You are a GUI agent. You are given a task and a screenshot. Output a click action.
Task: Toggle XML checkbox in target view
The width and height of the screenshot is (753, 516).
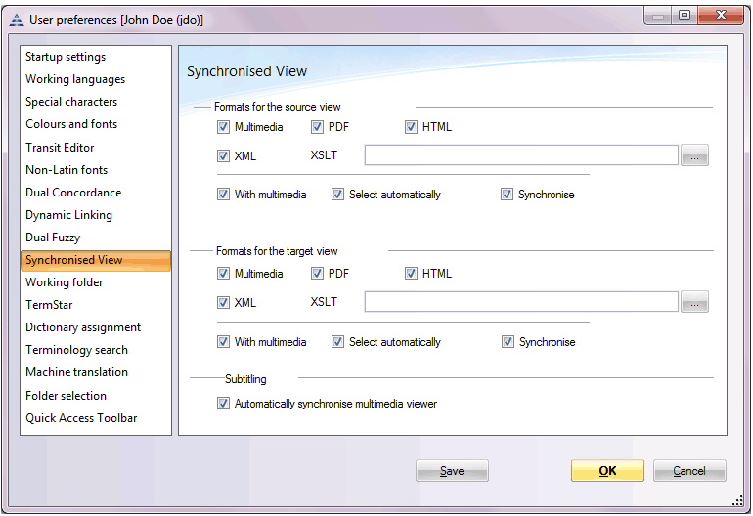223,302
